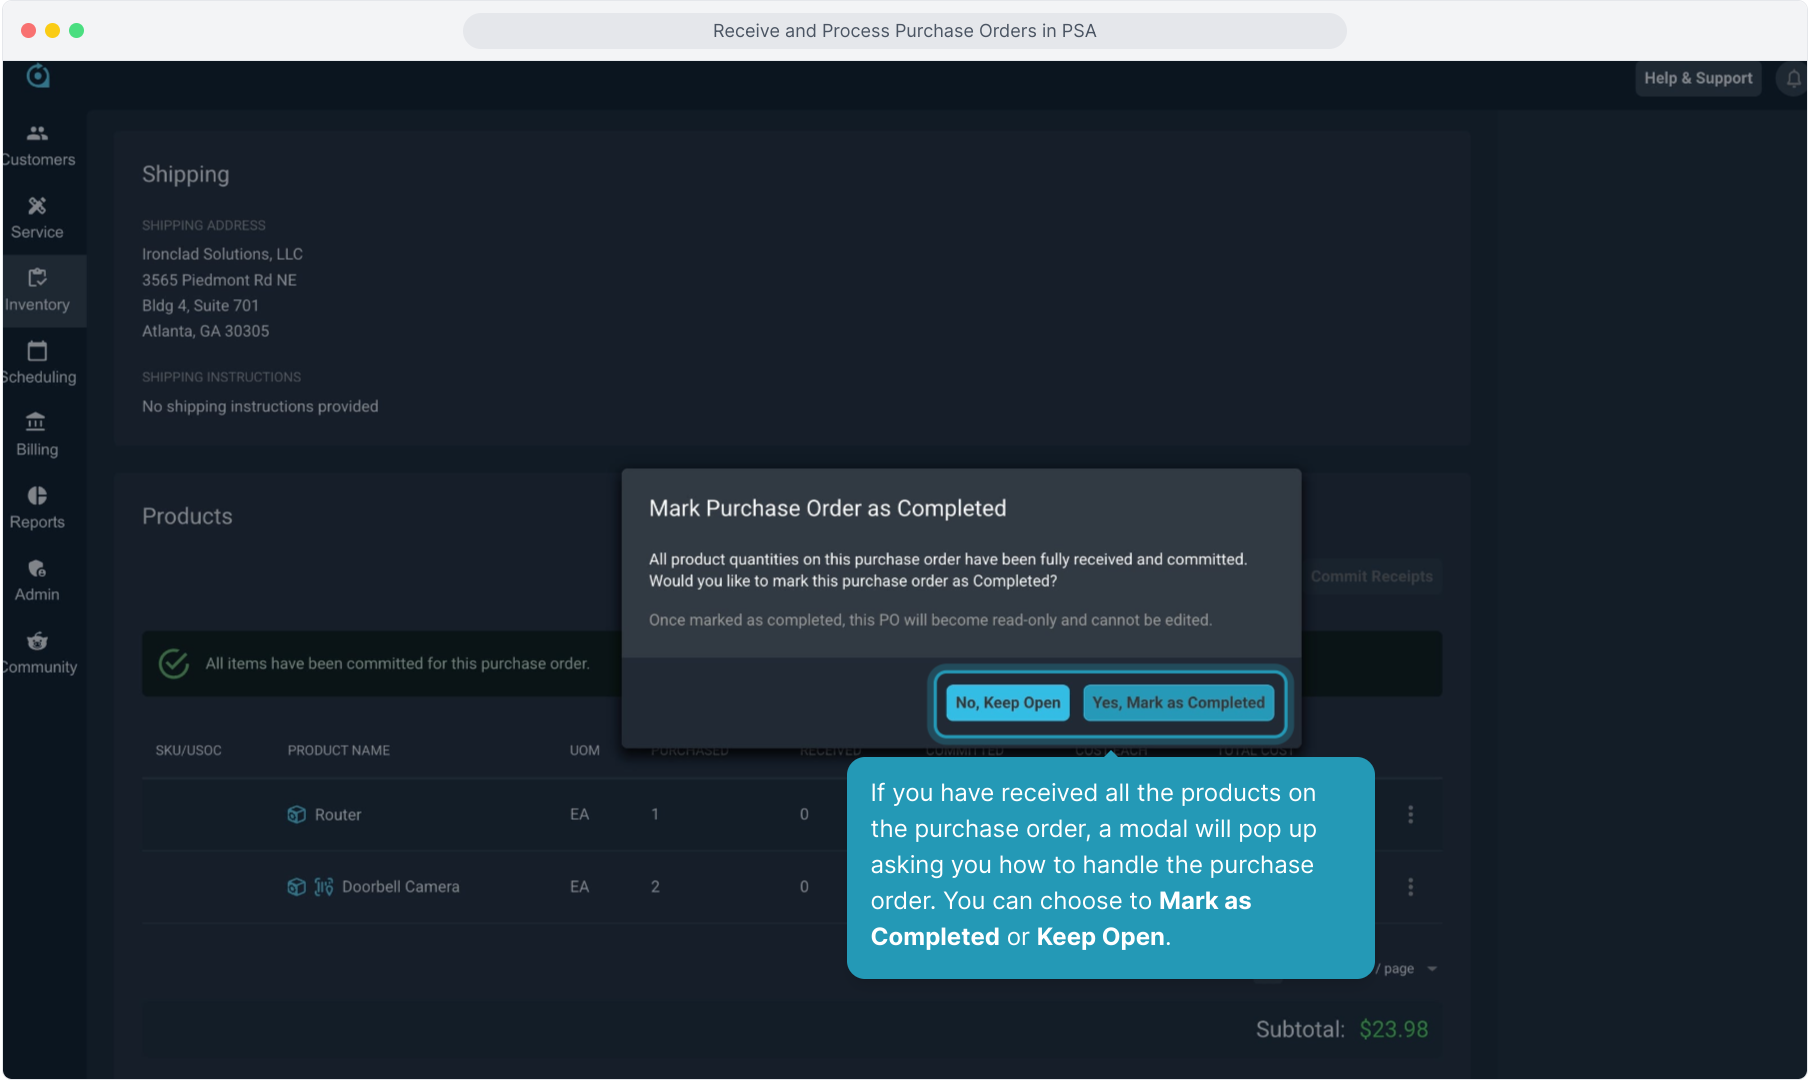Viewport: 1810px width, 1080px height.
Task: Open the Scheduling calendar in sidebar
Action: click(x=38, y=363)
